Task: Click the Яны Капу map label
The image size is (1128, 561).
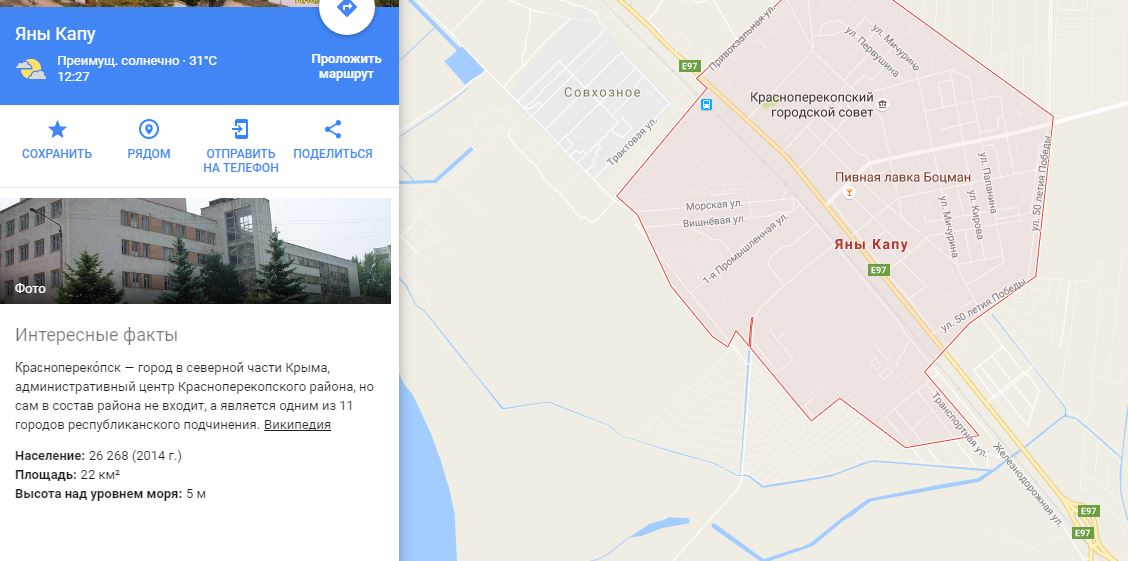Action: click(x=871, y=245)
